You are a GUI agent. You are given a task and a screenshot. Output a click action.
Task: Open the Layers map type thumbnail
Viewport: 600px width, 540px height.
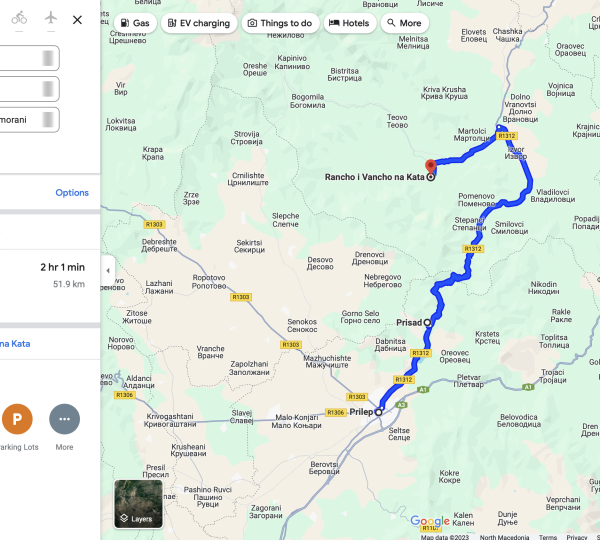[139, 504]
